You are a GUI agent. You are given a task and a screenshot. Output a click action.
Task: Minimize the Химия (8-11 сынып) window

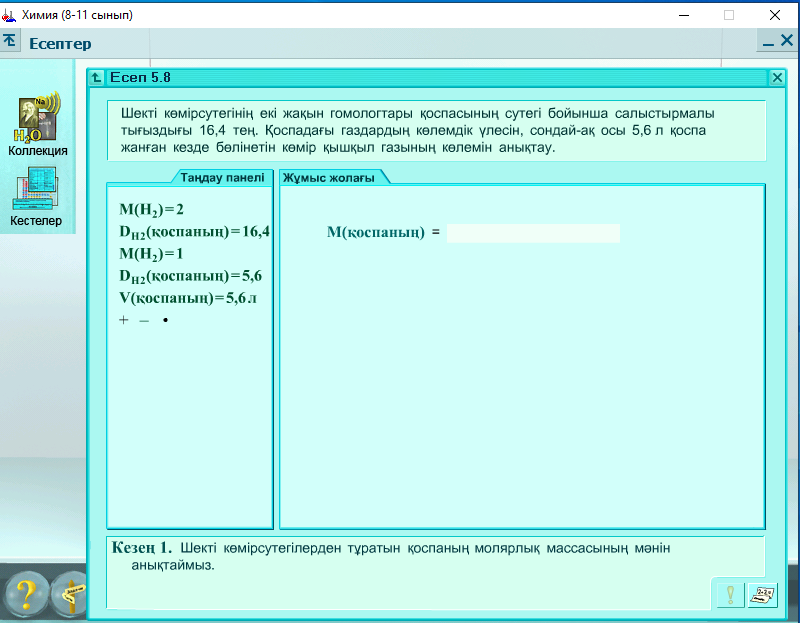684,15
